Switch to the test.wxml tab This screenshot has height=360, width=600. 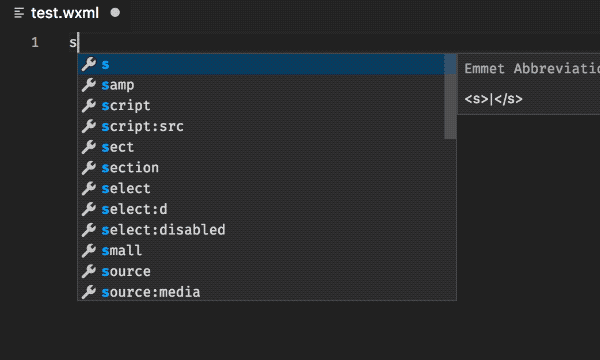65,13
